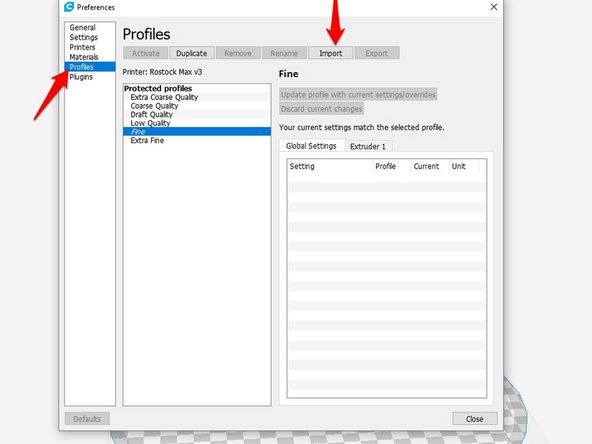The height and width of the screenshot is (444, 592).
Task: Import a profile from file
Action: click(x=331, y=53)
